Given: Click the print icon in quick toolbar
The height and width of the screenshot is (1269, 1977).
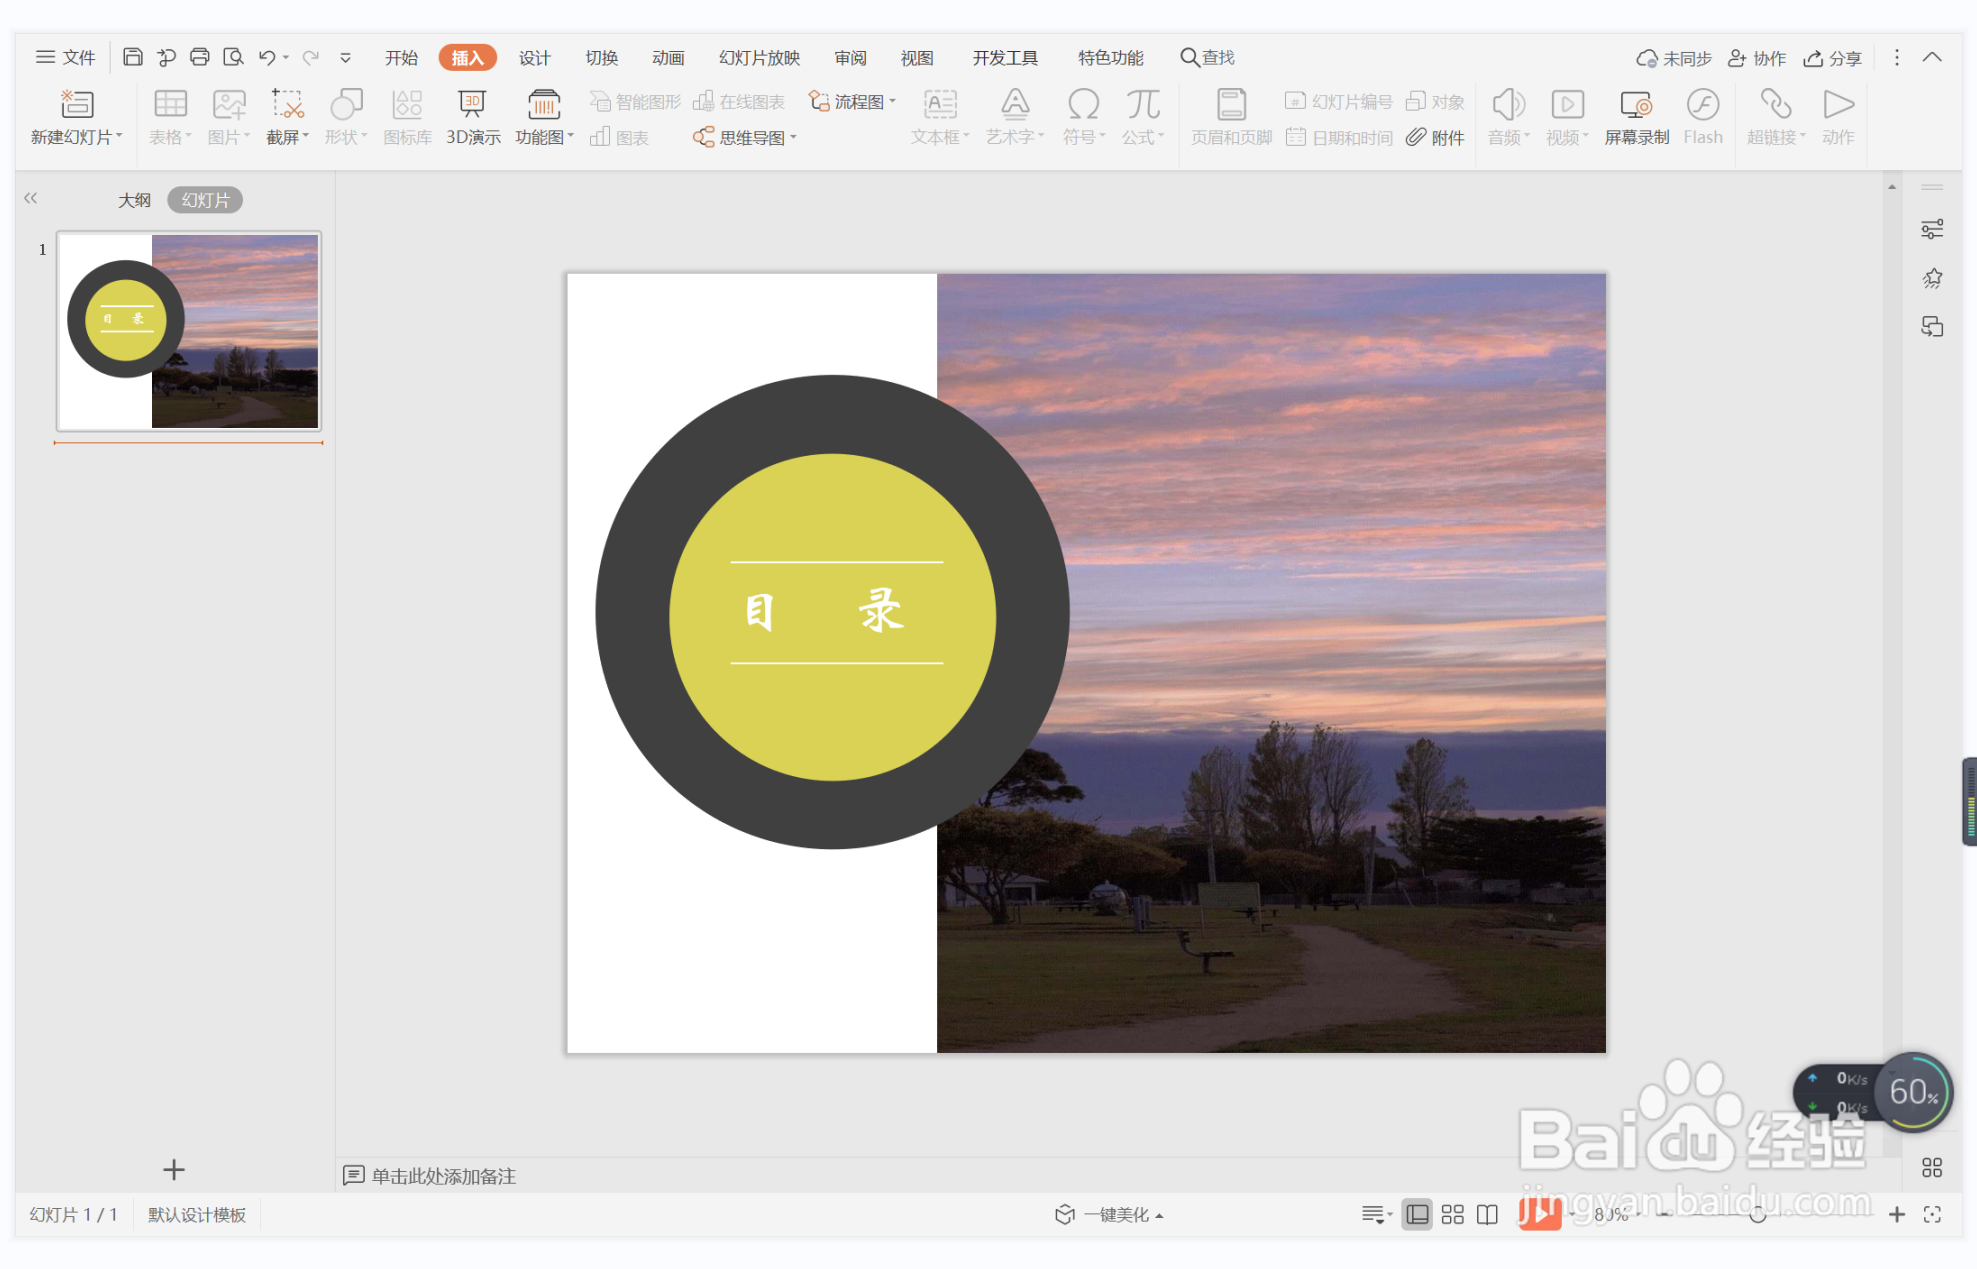Looking at the screenshot, I should pyautogui.click(x=199, y=57).
